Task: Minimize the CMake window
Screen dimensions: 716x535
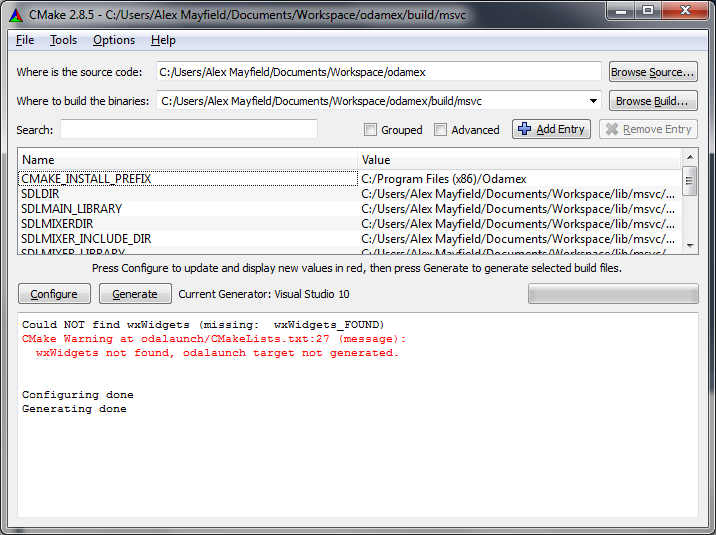Action: tap(621, 11)
